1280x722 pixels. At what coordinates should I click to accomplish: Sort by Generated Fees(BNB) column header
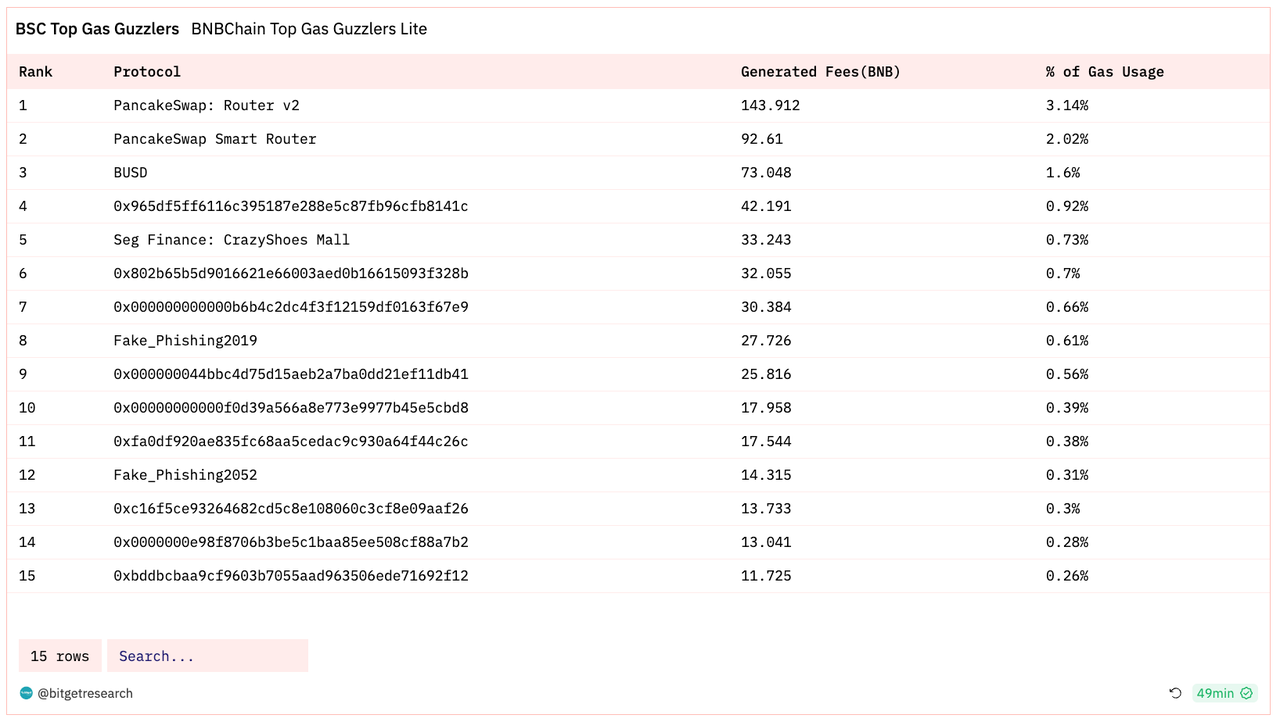pyautogui.click(x=820, y=72)
